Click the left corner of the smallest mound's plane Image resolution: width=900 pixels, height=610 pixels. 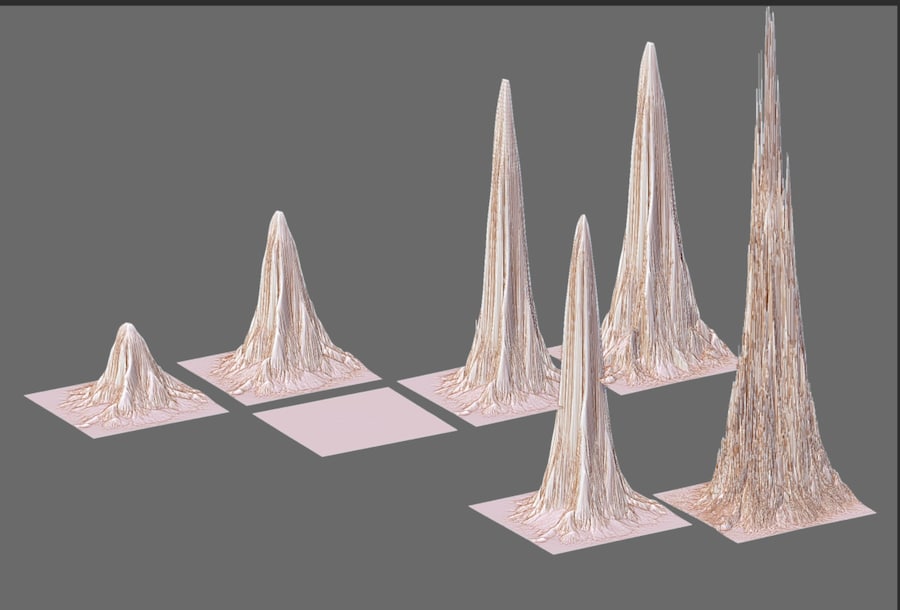[28, 397]
